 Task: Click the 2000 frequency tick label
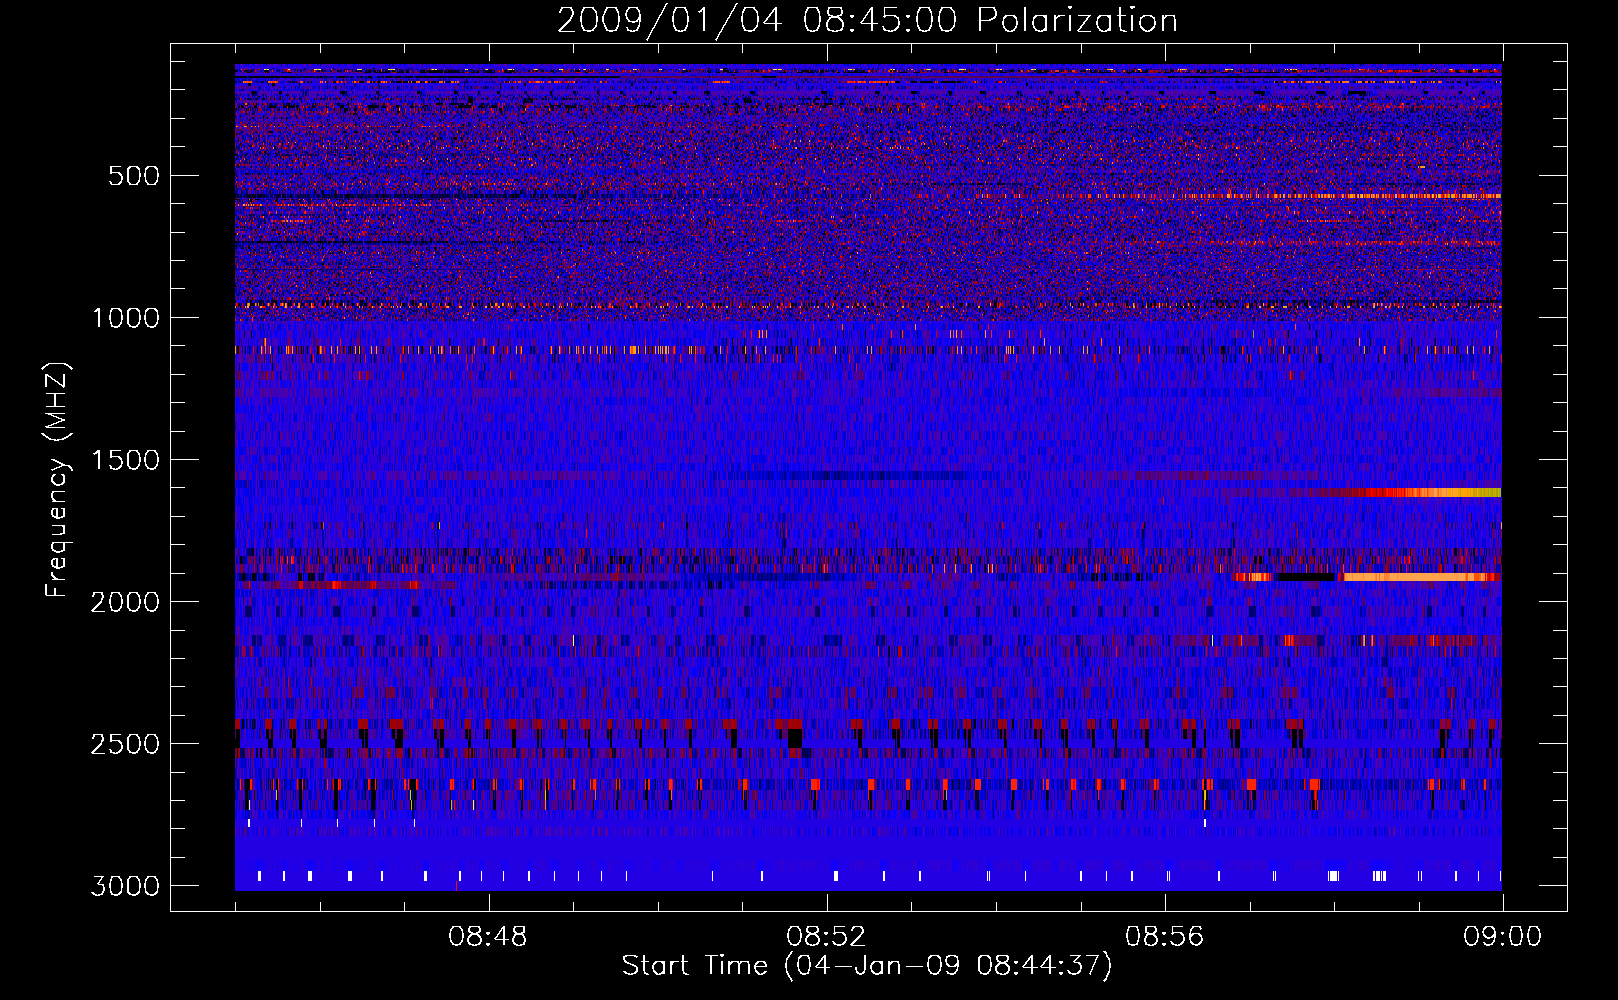[126, 602]
